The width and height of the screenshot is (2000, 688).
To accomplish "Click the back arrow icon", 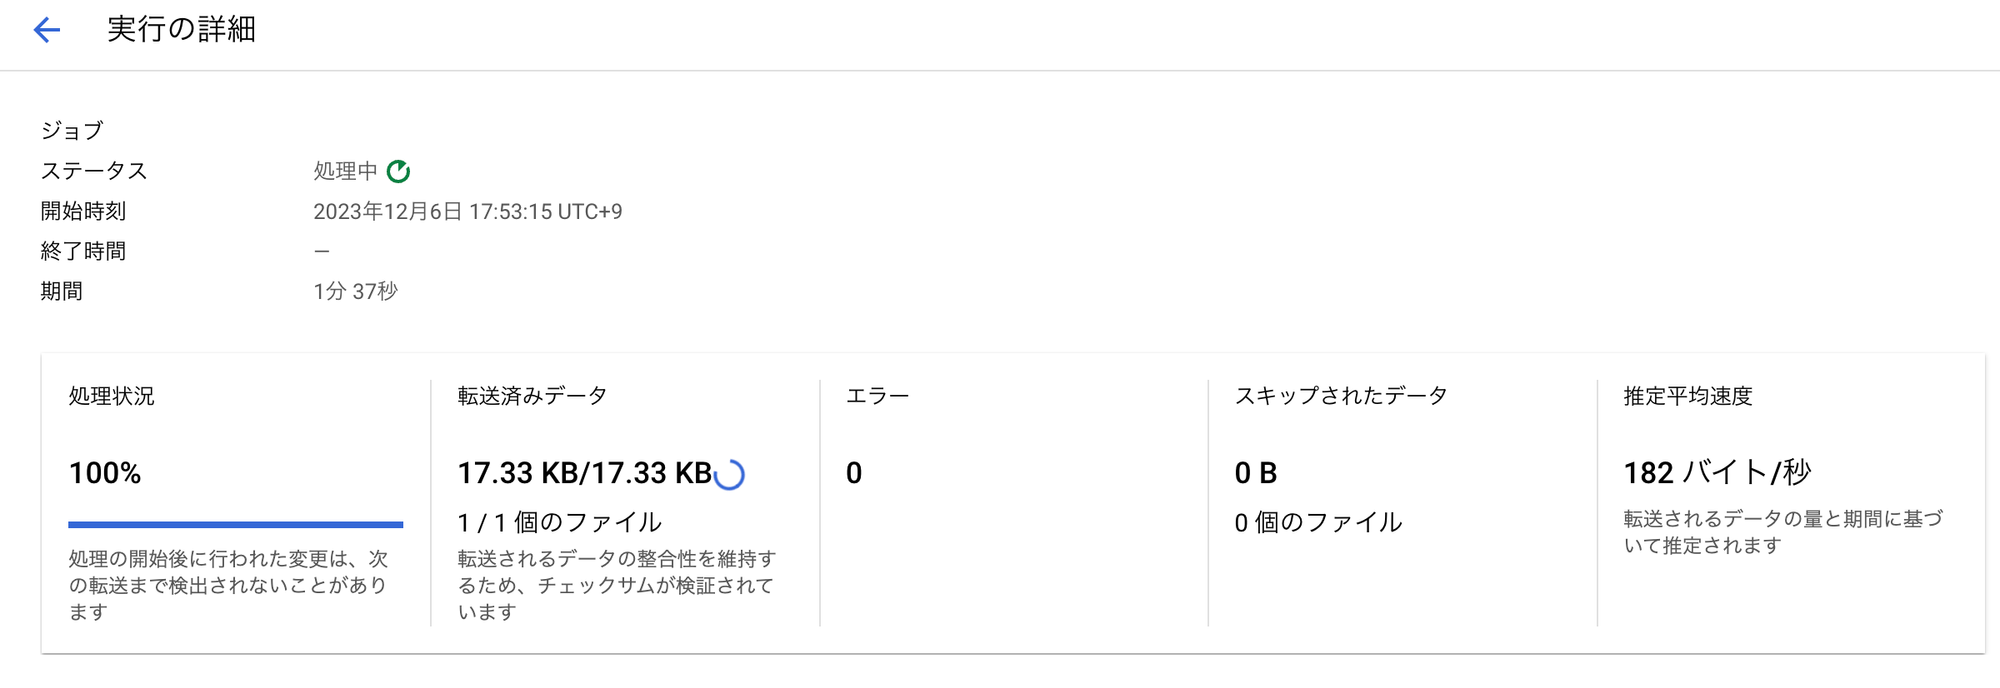I will click(47, 30).
